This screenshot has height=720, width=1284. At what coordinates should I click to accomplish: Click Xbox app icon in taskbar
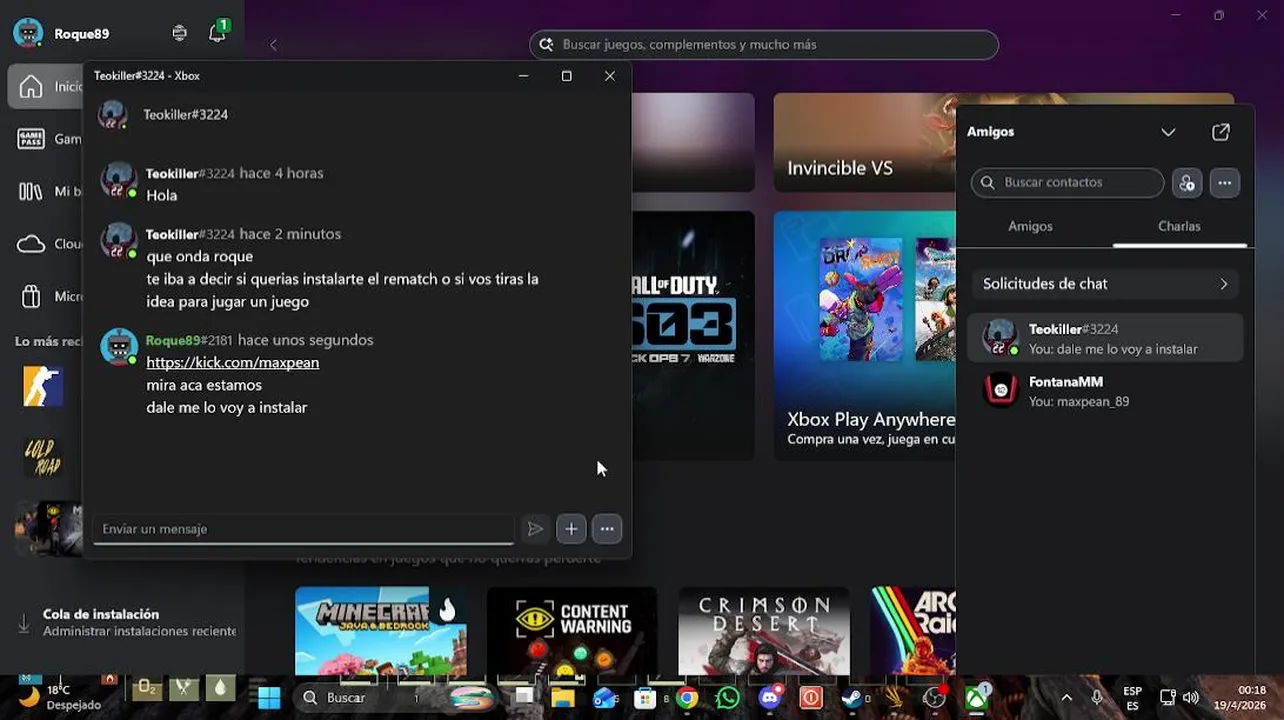(976, 697)
